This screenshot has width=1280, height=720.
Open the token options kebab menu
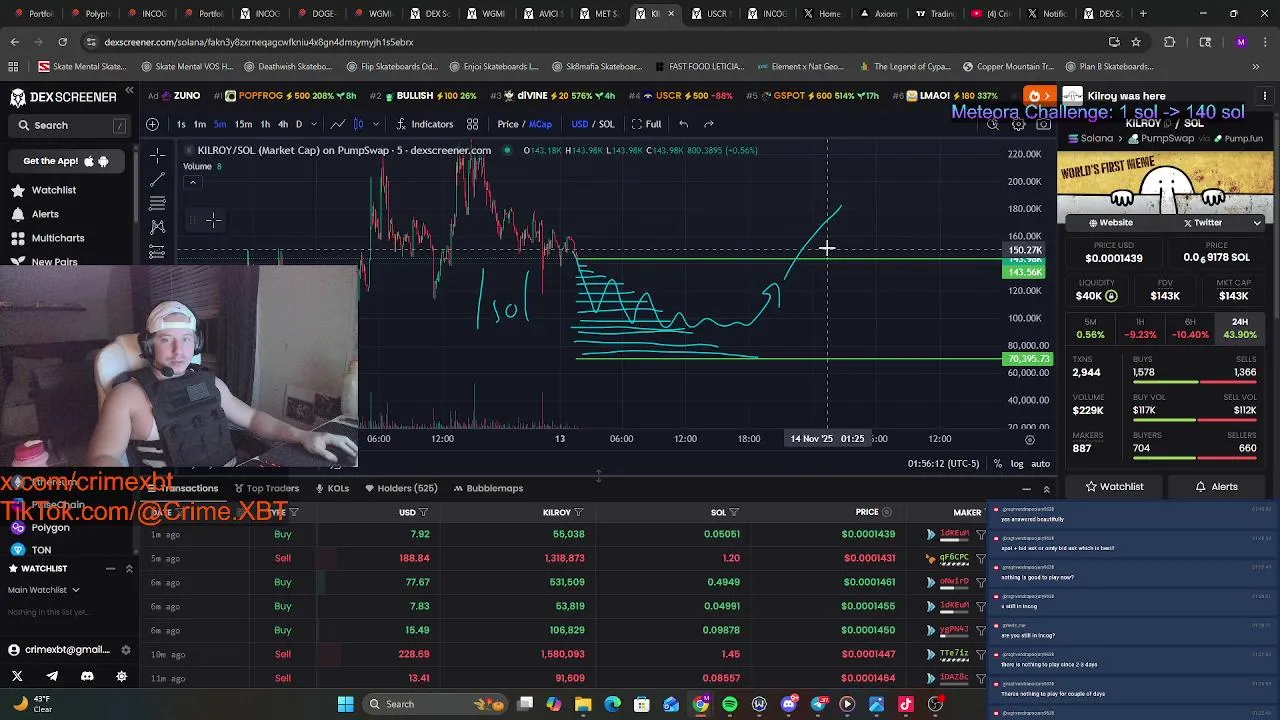1264,96
